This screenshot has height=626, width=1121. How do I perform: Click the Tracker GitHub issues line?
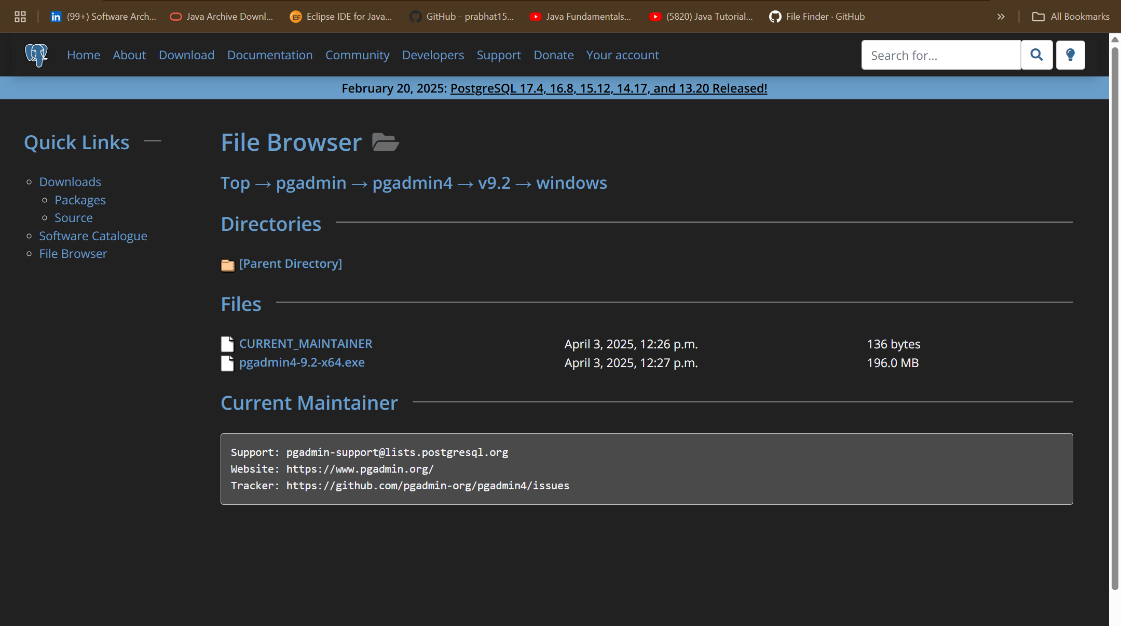pos(400,486)
